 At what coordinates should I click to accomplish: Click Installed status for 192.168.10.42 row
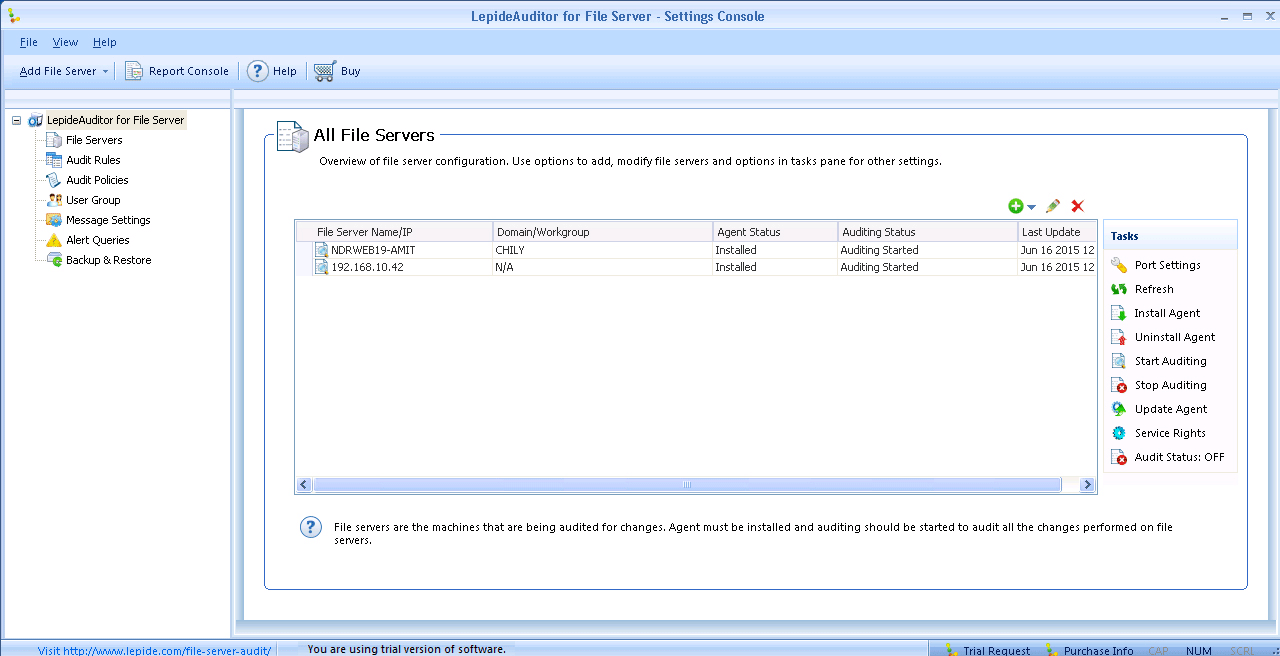(x=736, y=267)
